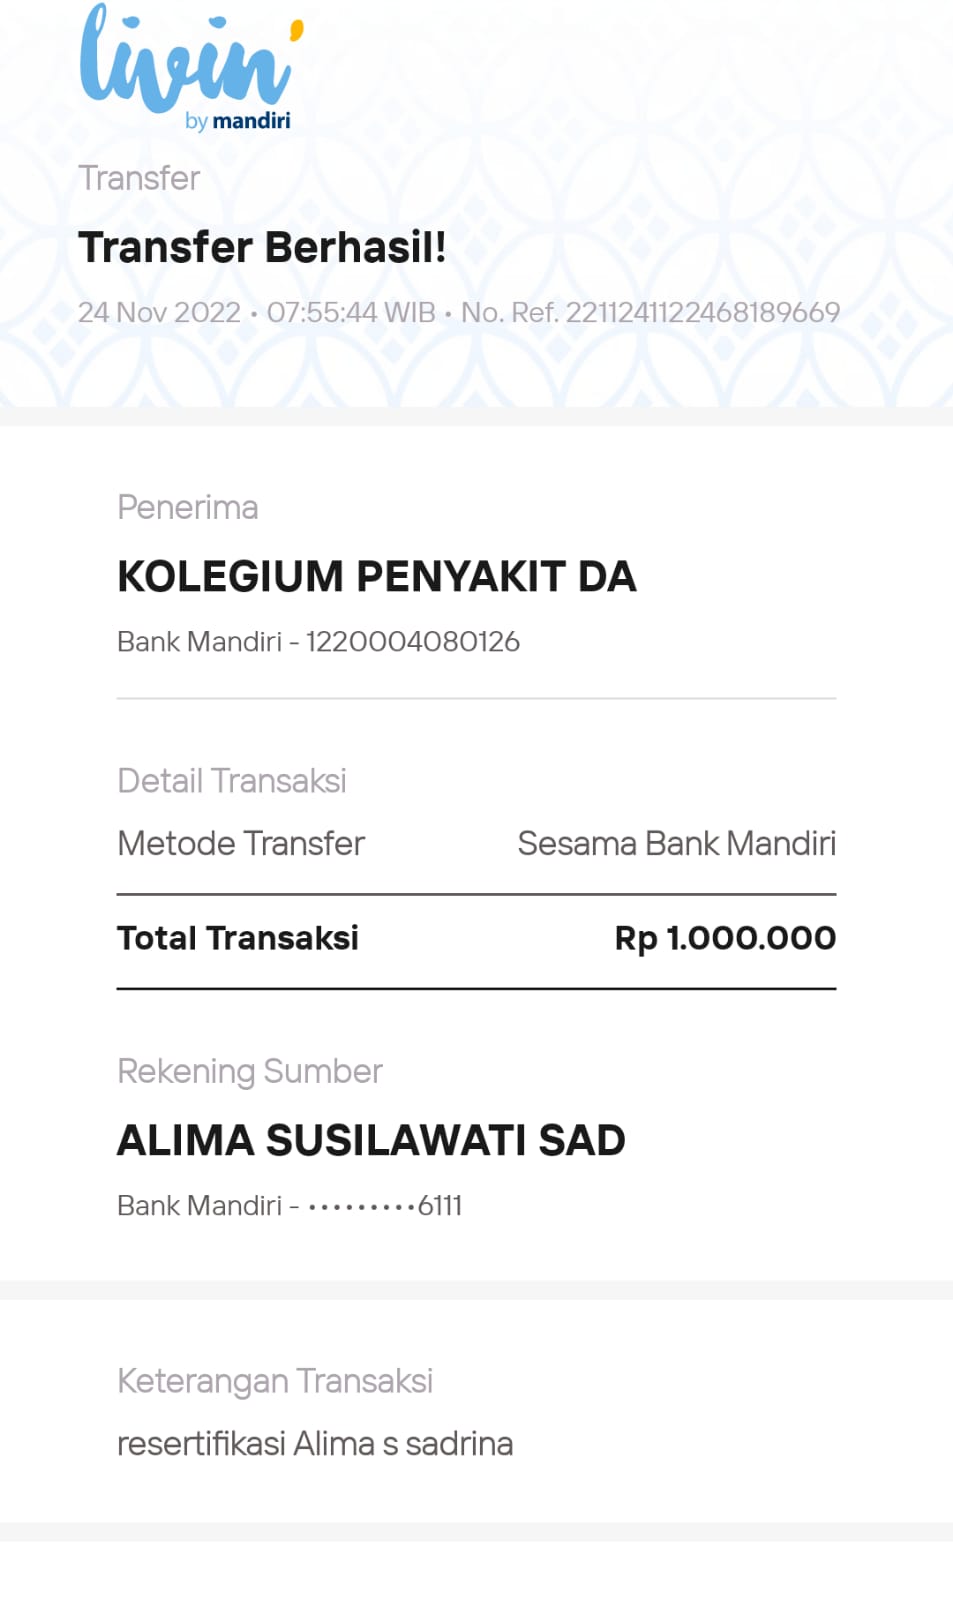Click the "Total Transaksi" label

point(237,938)
